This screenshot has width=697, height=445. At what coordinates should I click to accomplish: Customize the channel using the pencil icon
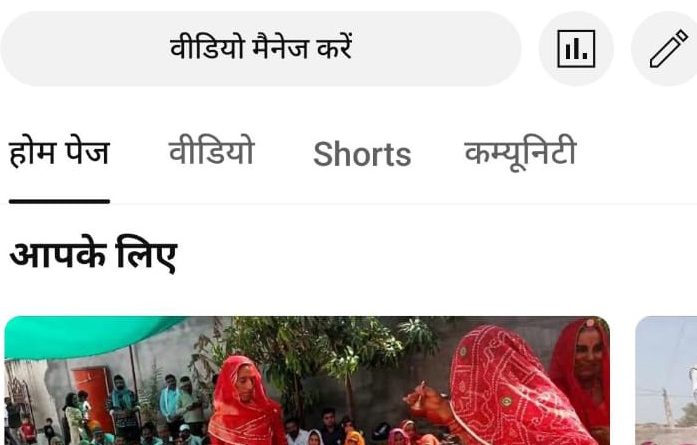[667, 49]
